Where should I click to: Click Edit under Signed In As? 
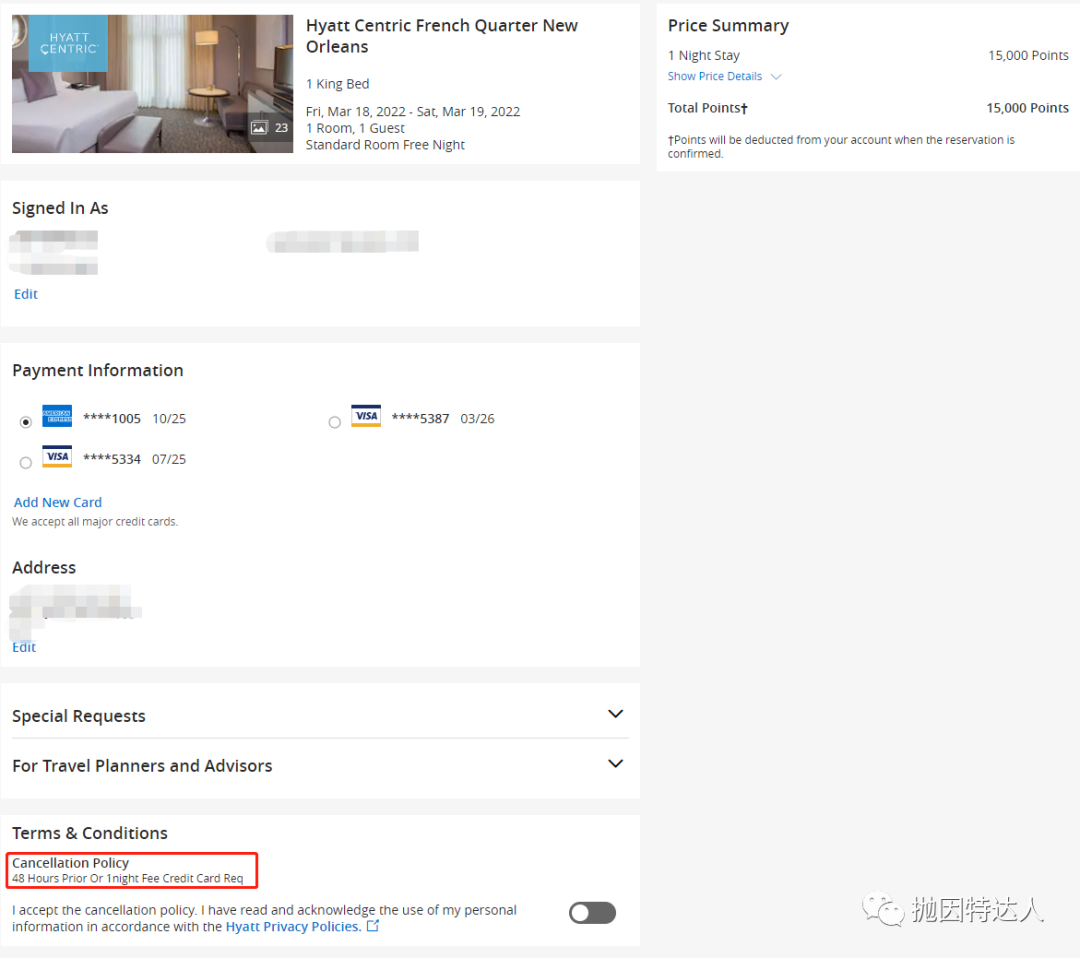coord(26,294)
